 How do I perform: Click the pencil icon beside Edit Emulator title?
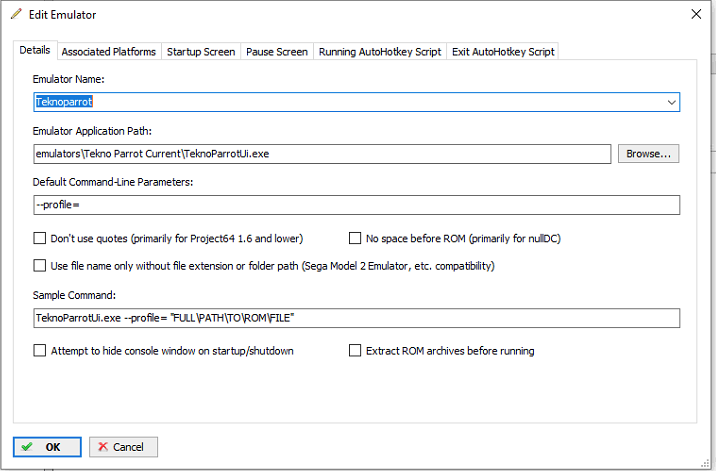tap(16, 14)
